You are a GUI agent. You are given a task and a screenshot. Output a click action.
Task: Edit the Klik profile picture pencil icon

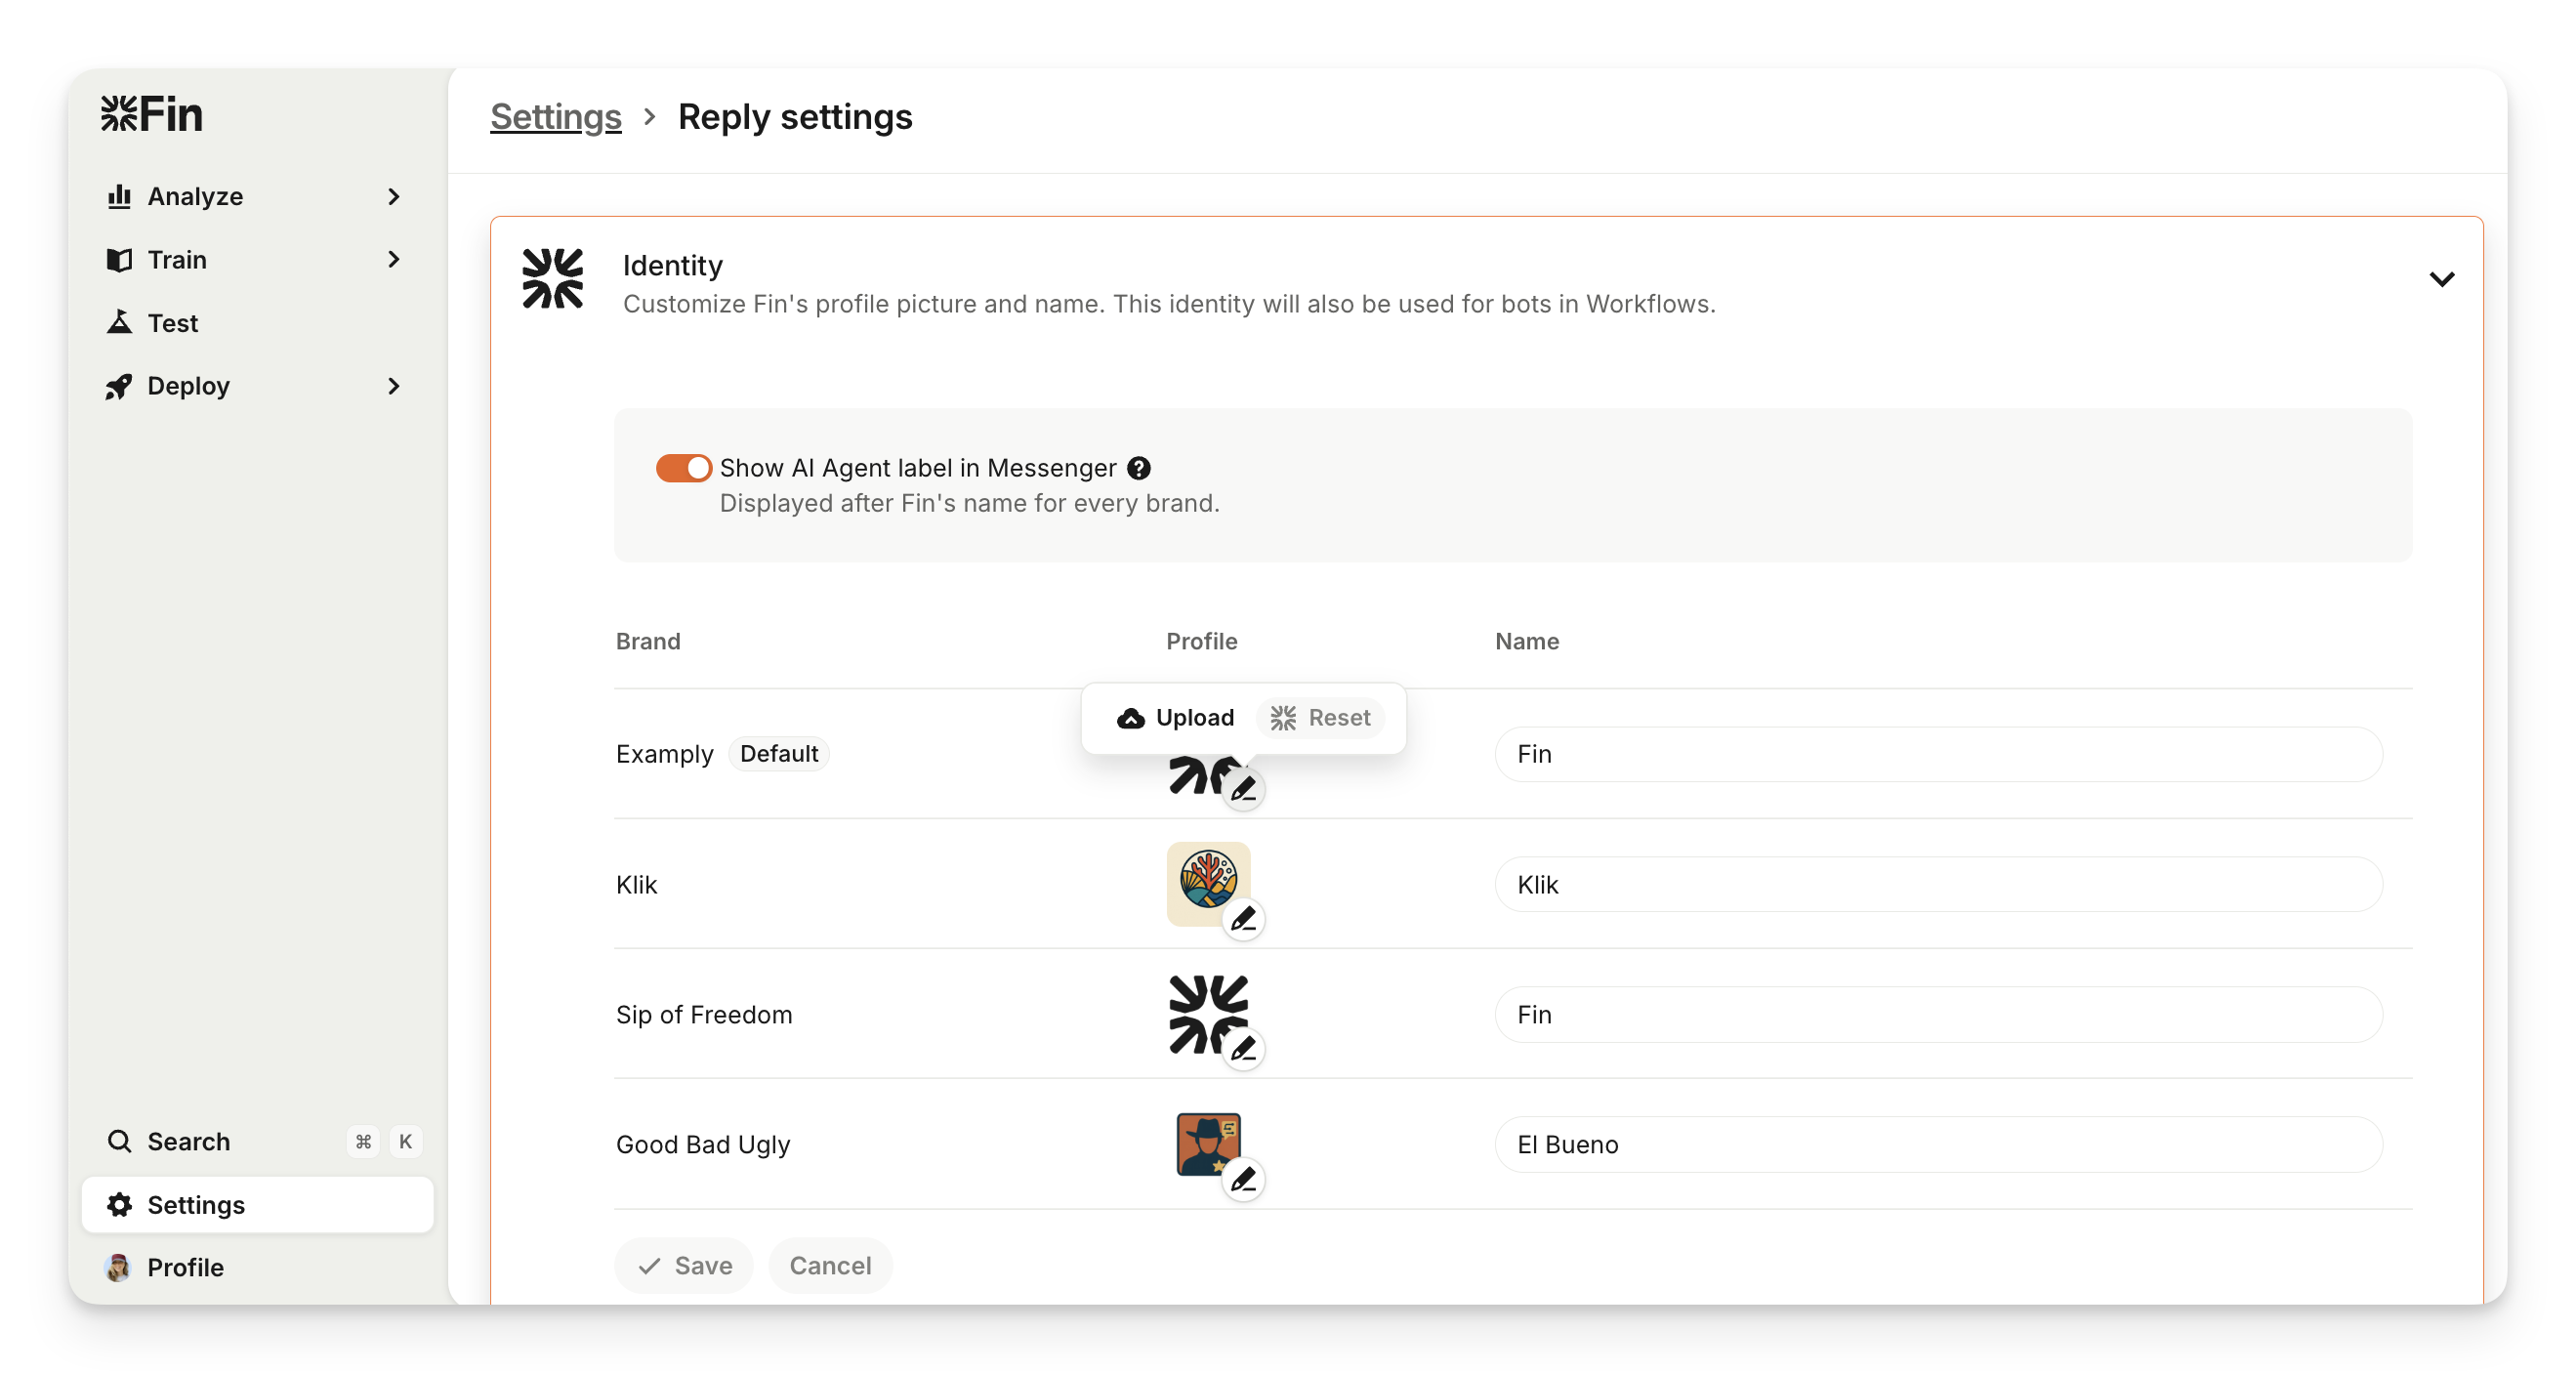(1243, 919)
